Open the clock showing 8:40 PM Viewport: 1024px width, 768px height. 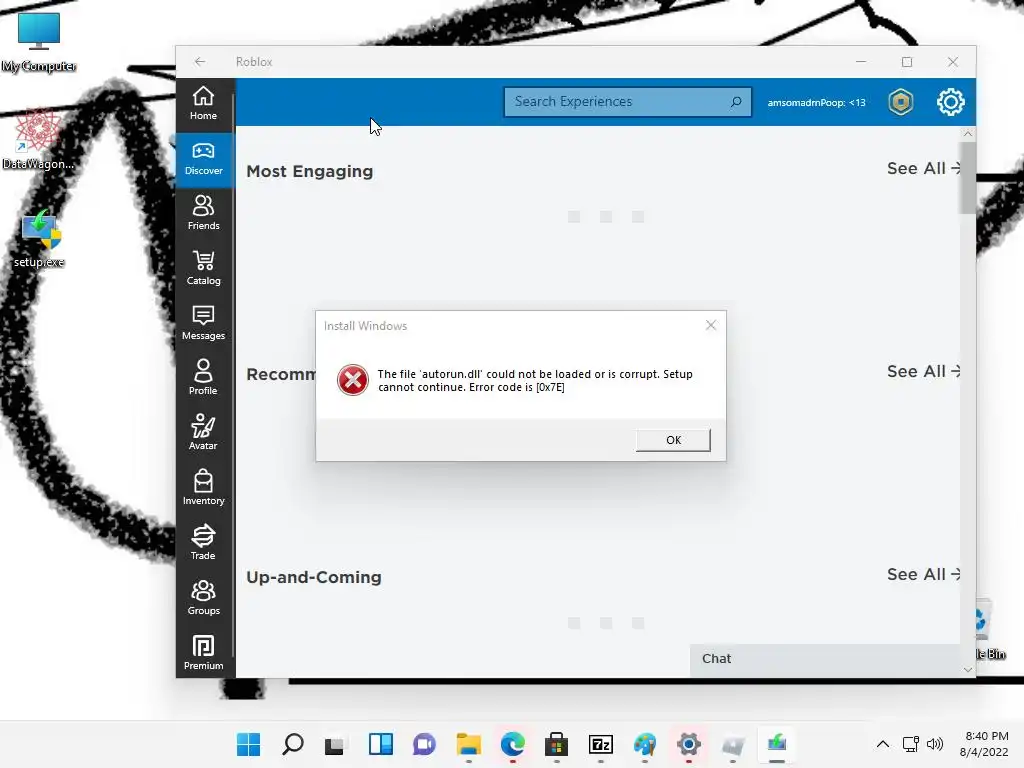coord(984,744)
